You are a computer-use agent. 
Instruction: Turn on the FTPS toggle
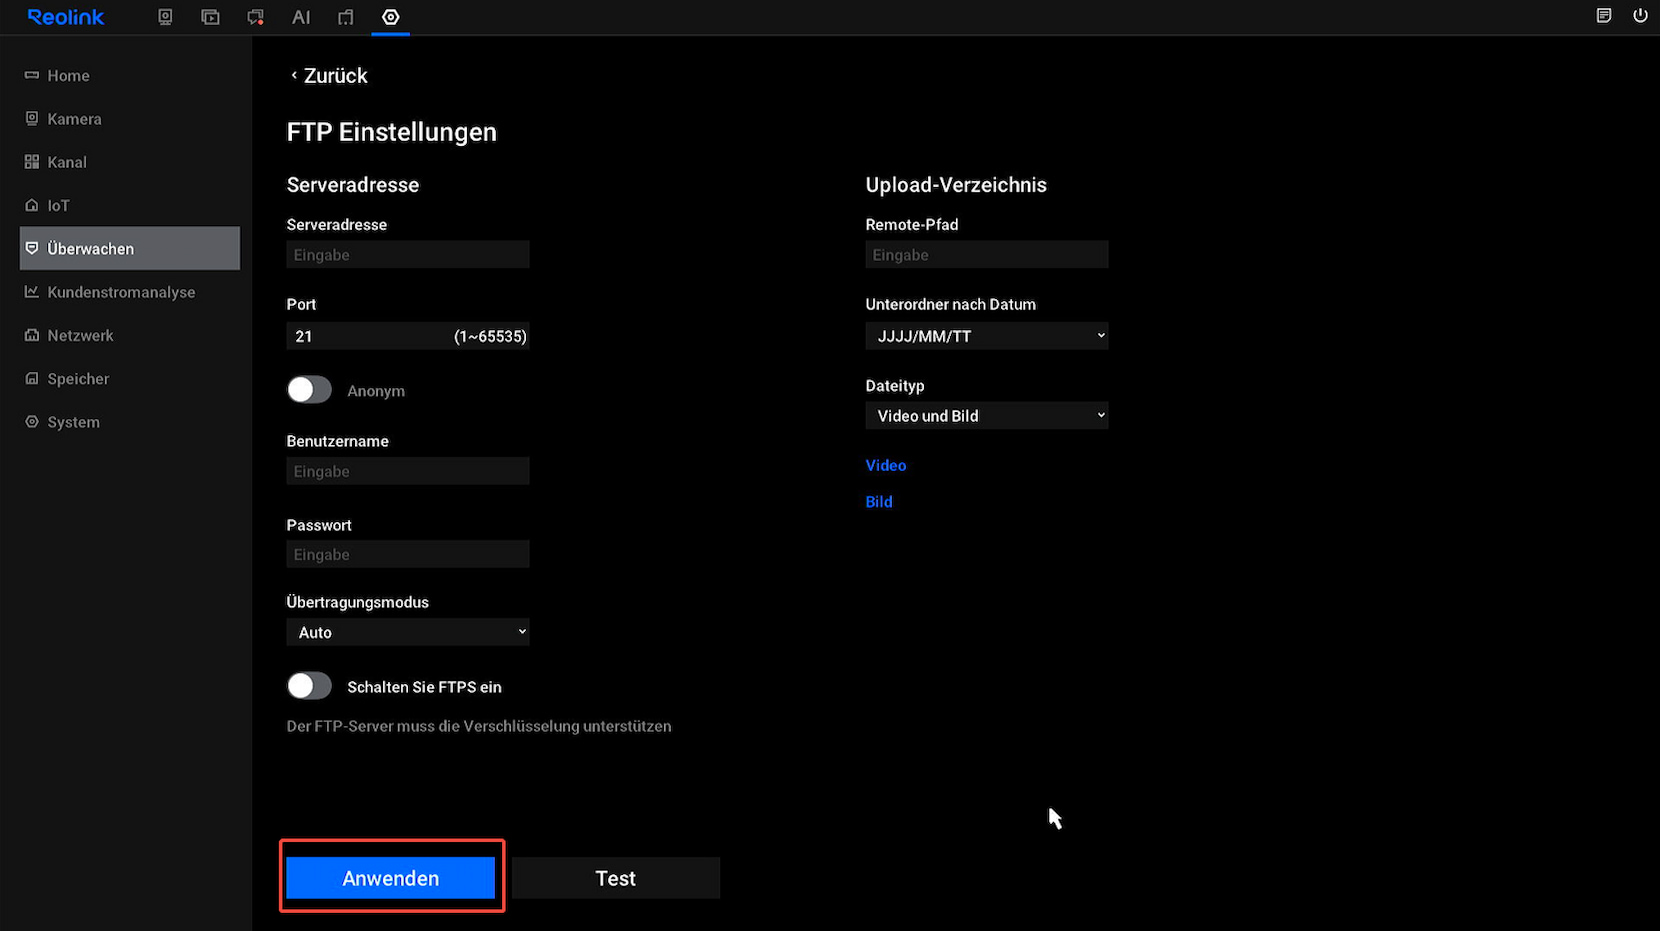(309, 685)
